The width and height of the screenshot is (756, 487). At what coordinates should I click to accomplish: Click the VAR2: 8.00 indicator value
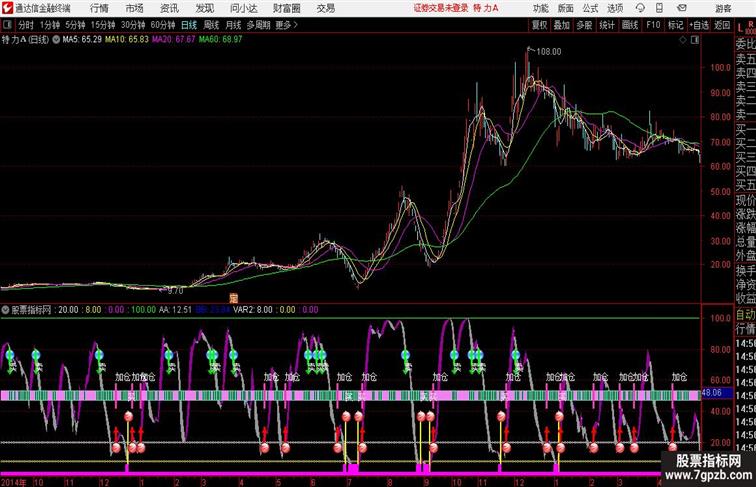pyautogui.click(x=253, y=310)
